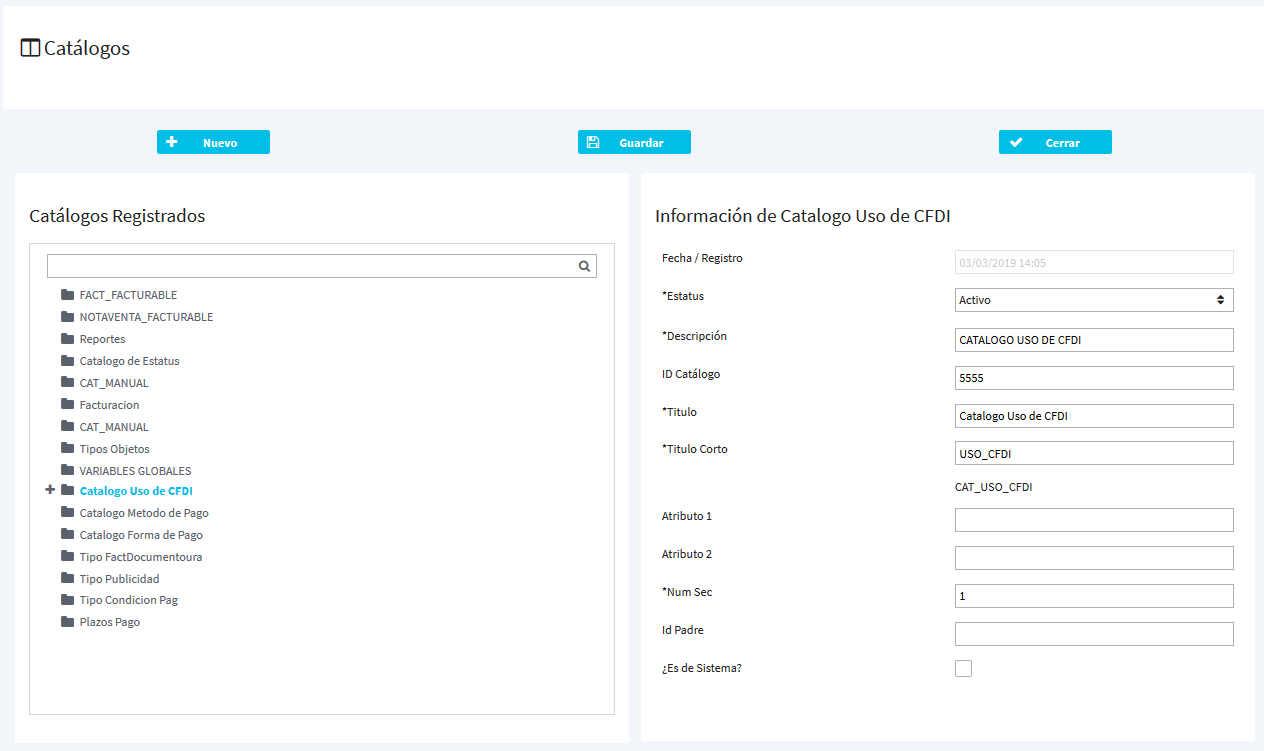The height and width of the screenshot is (751, 1264).
Task: Select Catalogo Metodo de Pago in tree
Action: coord(144,513)
